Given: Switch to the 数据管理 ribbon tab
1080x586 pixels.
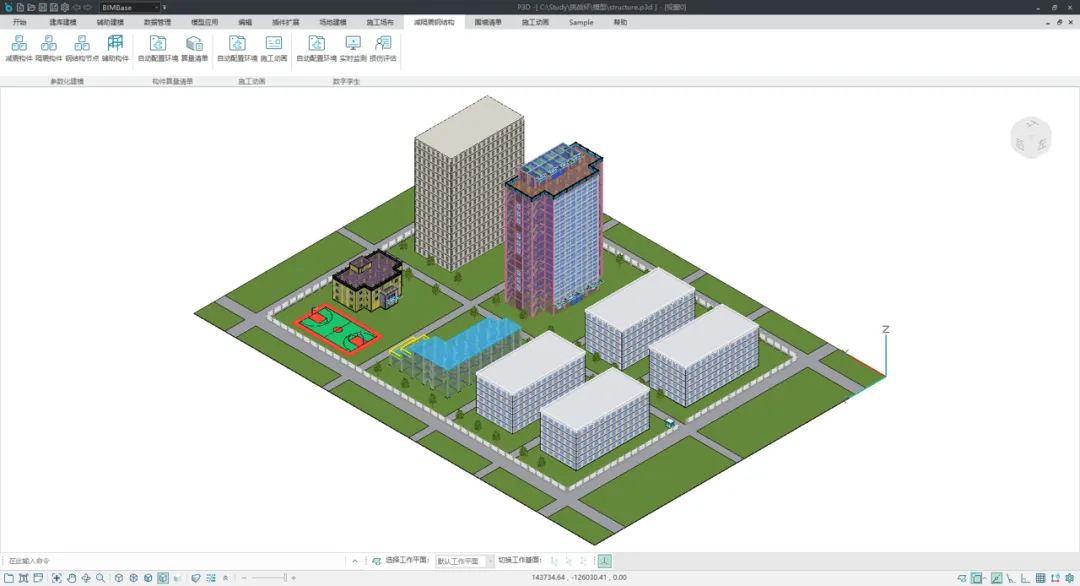Looking at the screenshot, I should (x=157, y=22).
